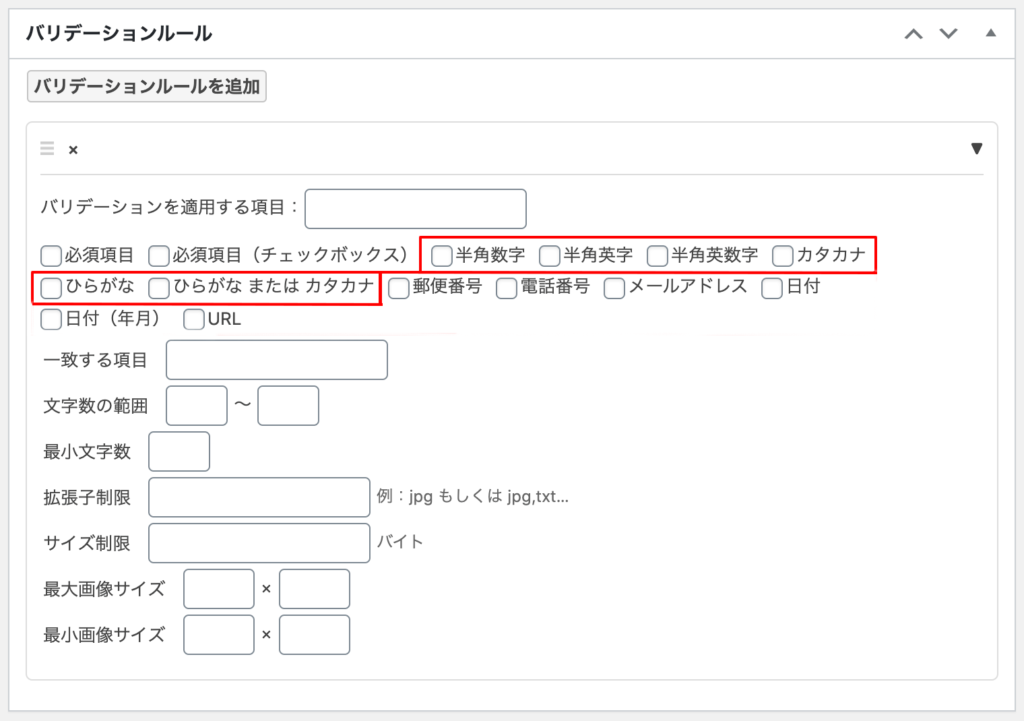
Task: Tick the 日付 checkbox
Action: [772, 287]
